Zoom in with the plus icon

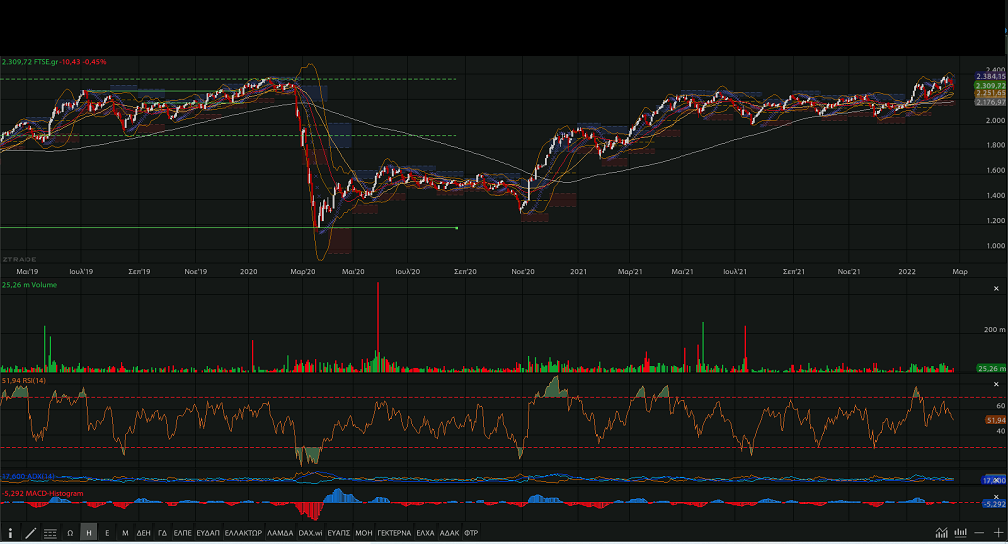pos(998,532)
